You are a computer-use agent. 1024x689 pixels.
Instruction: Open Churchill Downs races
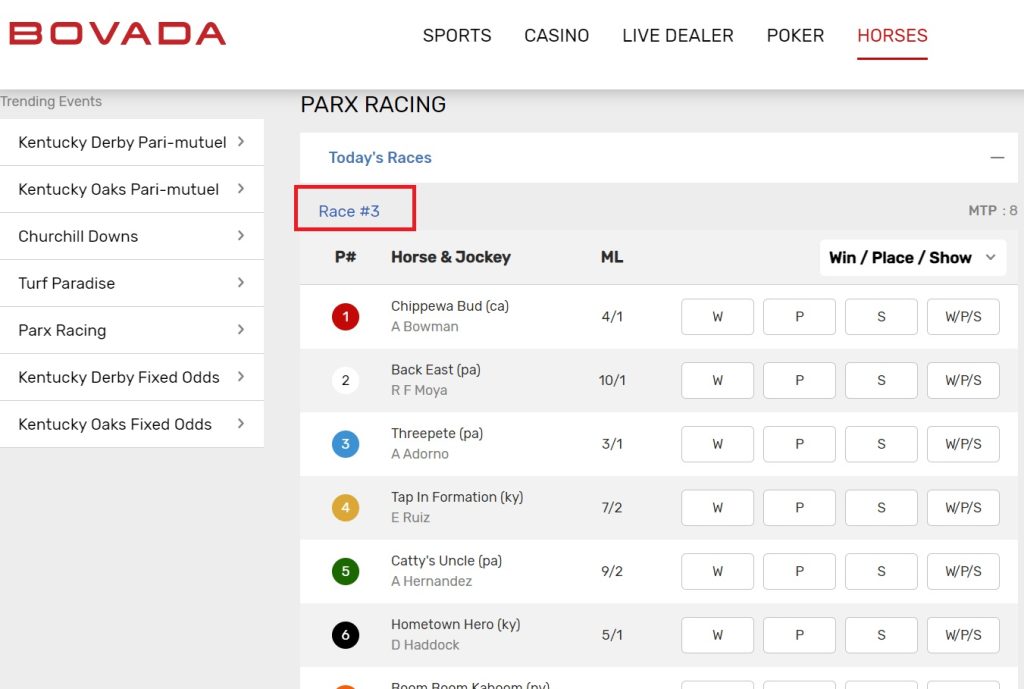pyautogui.click(x=132, y=236)
